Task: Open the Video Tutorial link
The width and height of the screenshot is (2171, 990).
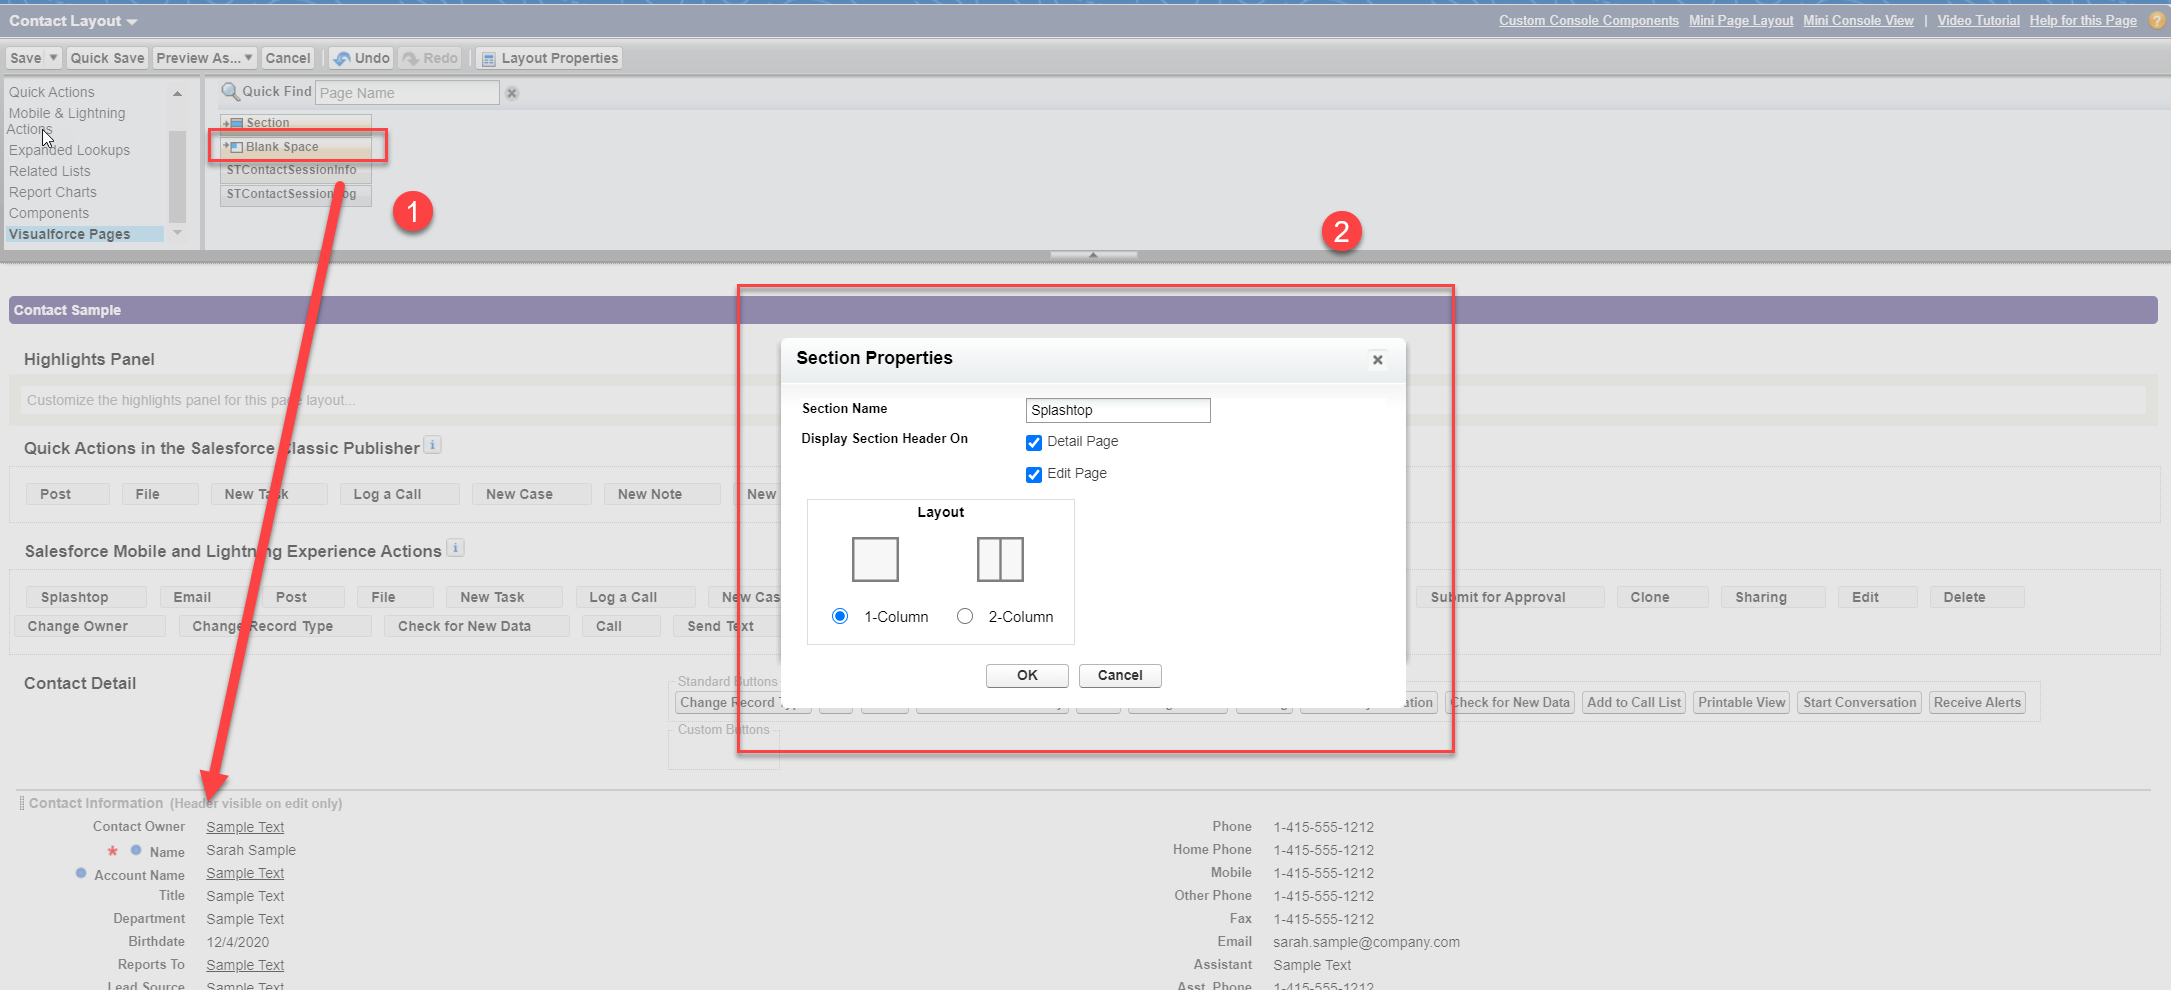Action: coord(1978,20)
